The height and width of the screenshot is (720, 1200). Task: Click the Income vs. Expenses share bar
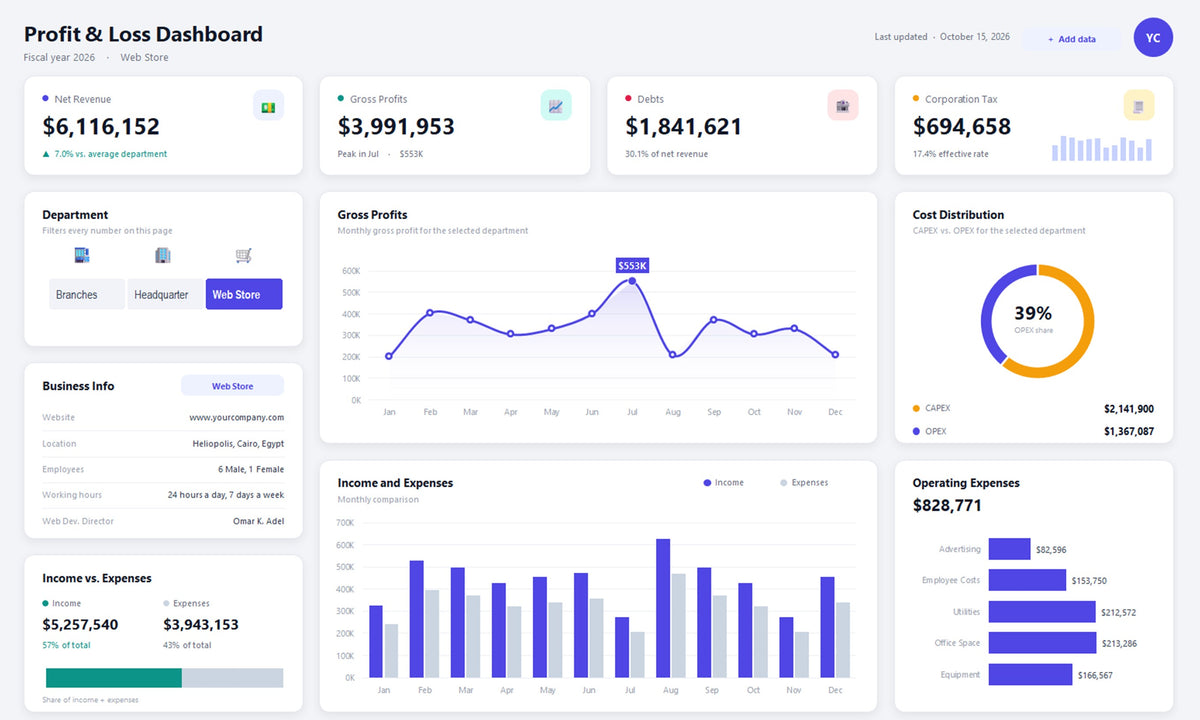[x=163, y=678]
